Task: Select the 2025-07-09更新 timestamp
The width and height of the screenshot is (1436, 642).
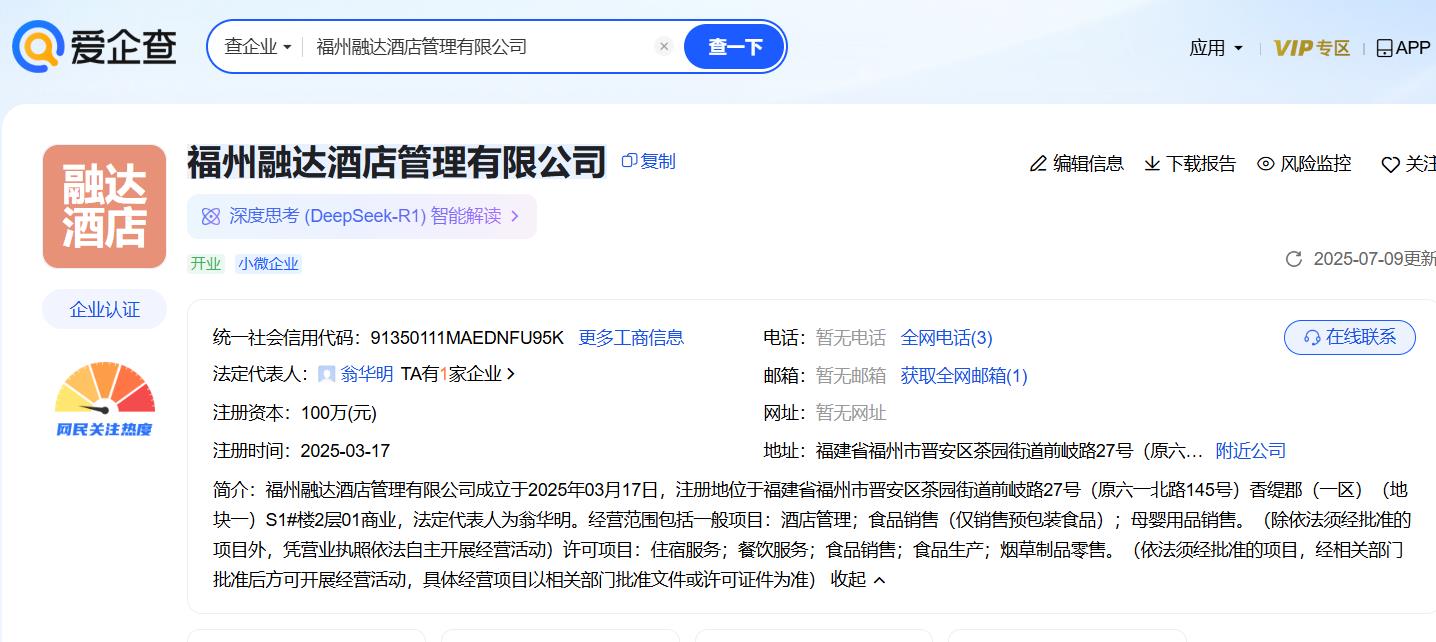Action: pos(1373,259)
